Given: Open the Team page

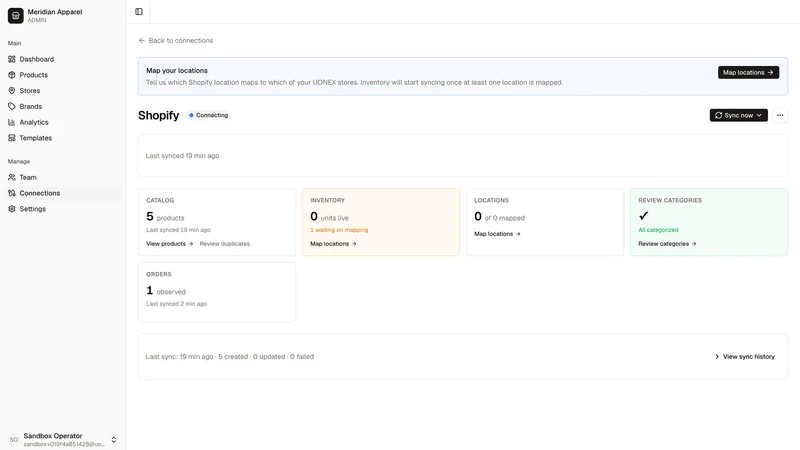Looking at the screenshot, I should [x=28, y=178].
